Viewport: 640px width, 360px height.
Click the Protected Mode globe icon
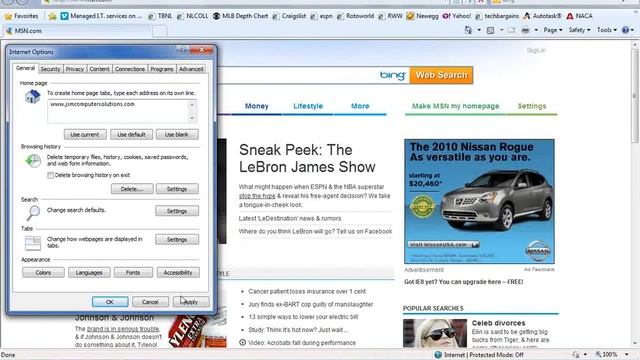(438, 355)
